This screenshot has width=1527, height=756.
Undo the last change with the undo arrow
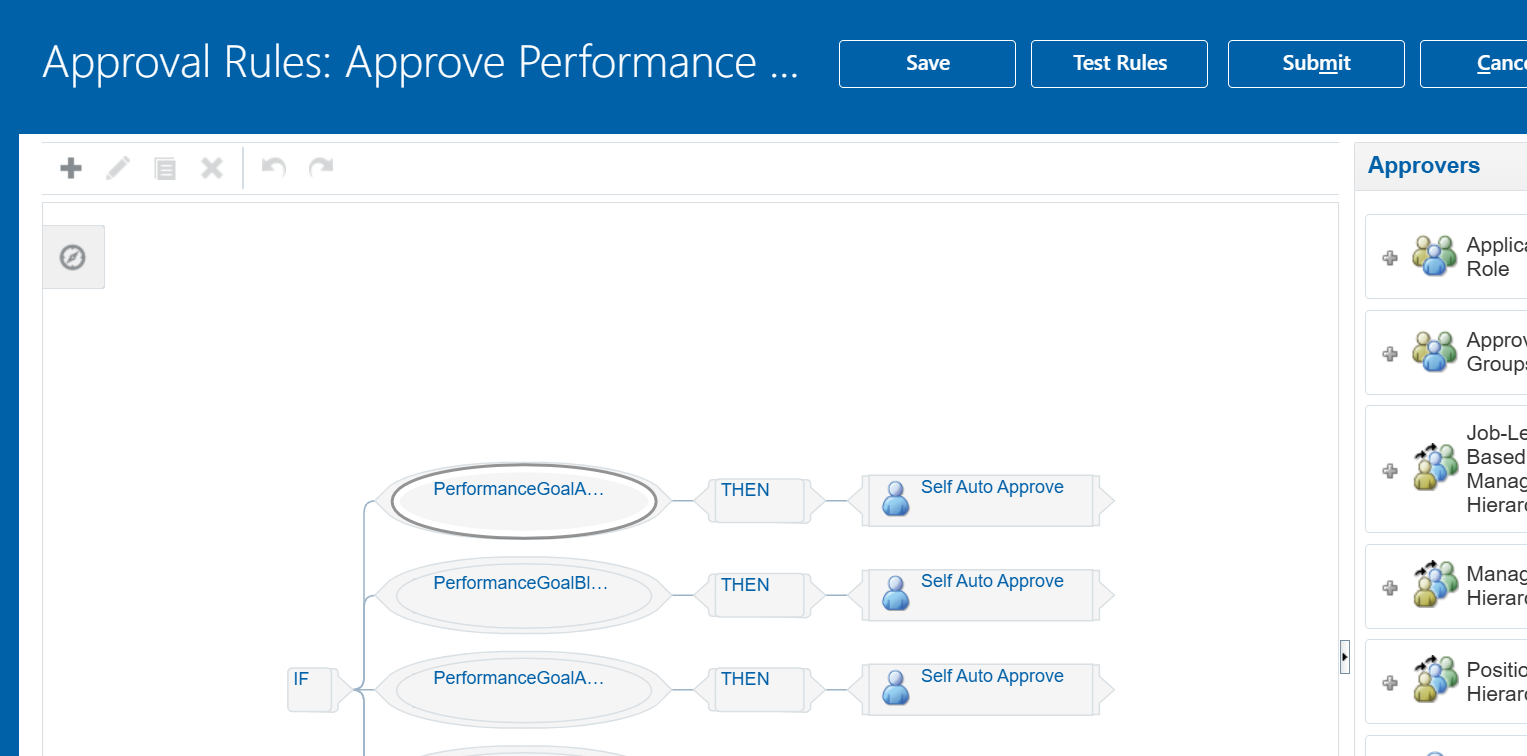coord(274,167)
